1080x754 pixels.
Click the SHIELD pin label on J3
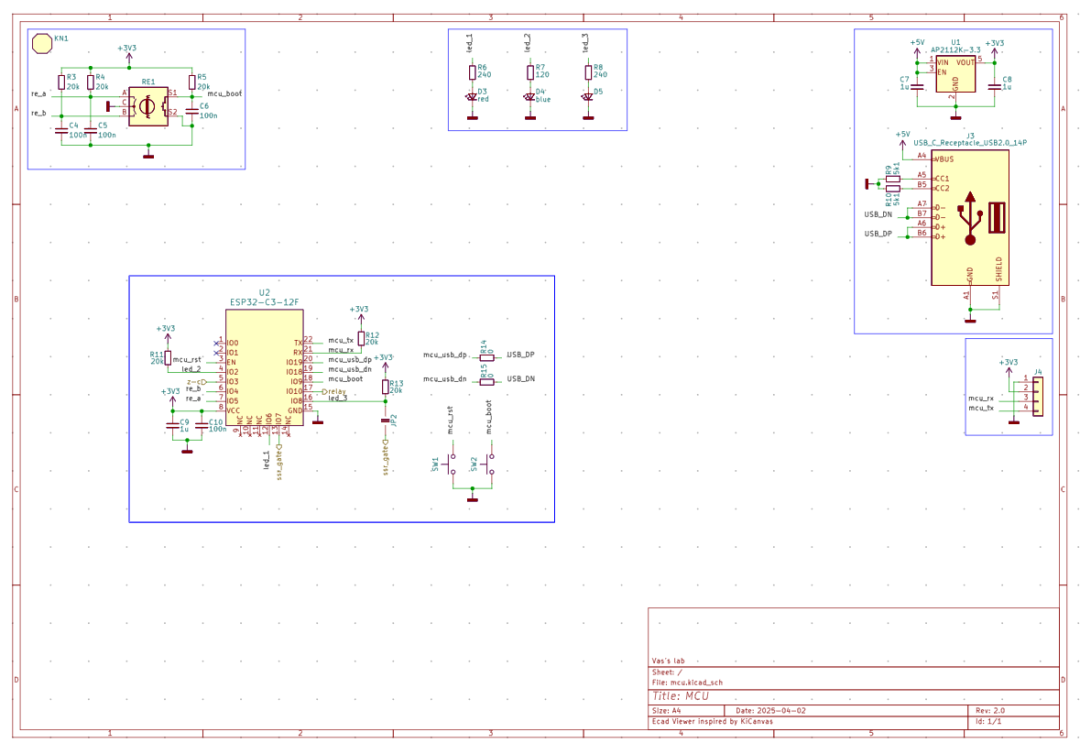[x=999, y=269]
